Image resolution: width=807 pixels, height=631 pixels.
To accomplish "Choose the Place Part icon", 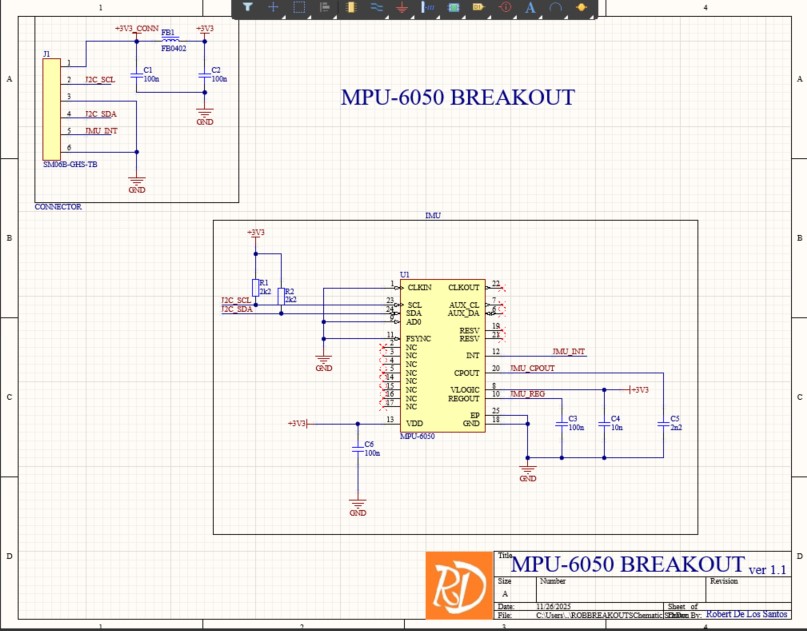I will [x=351, y=8].
